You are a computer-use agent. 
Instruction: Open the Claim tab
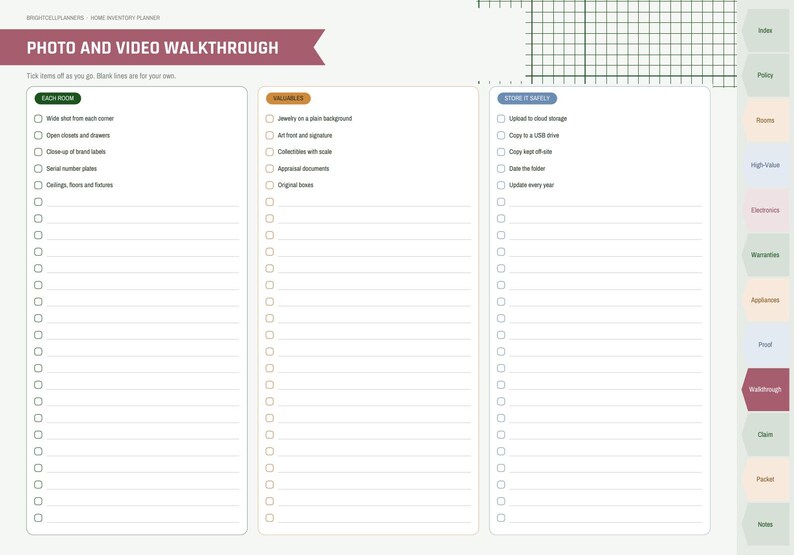coord(765,434)
